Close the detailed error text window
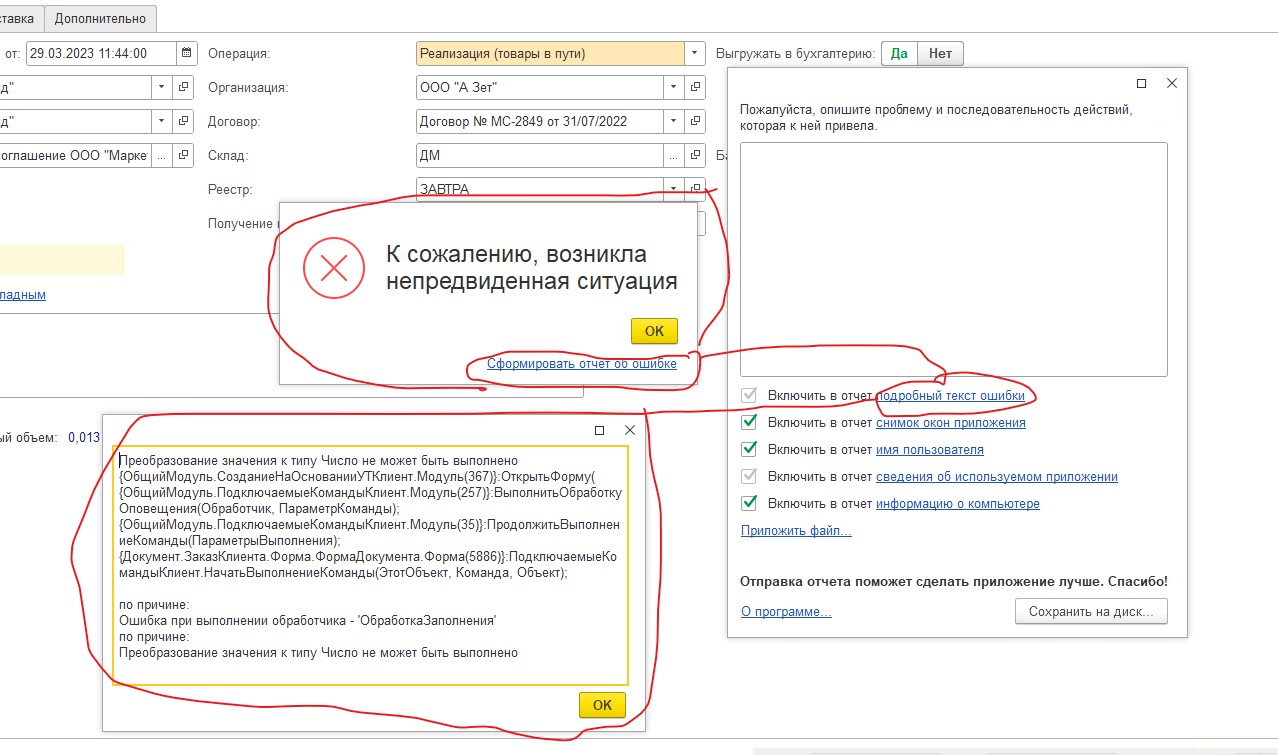Image resolution: width=1278 pixels, height=755 pixels. (629, 430)
